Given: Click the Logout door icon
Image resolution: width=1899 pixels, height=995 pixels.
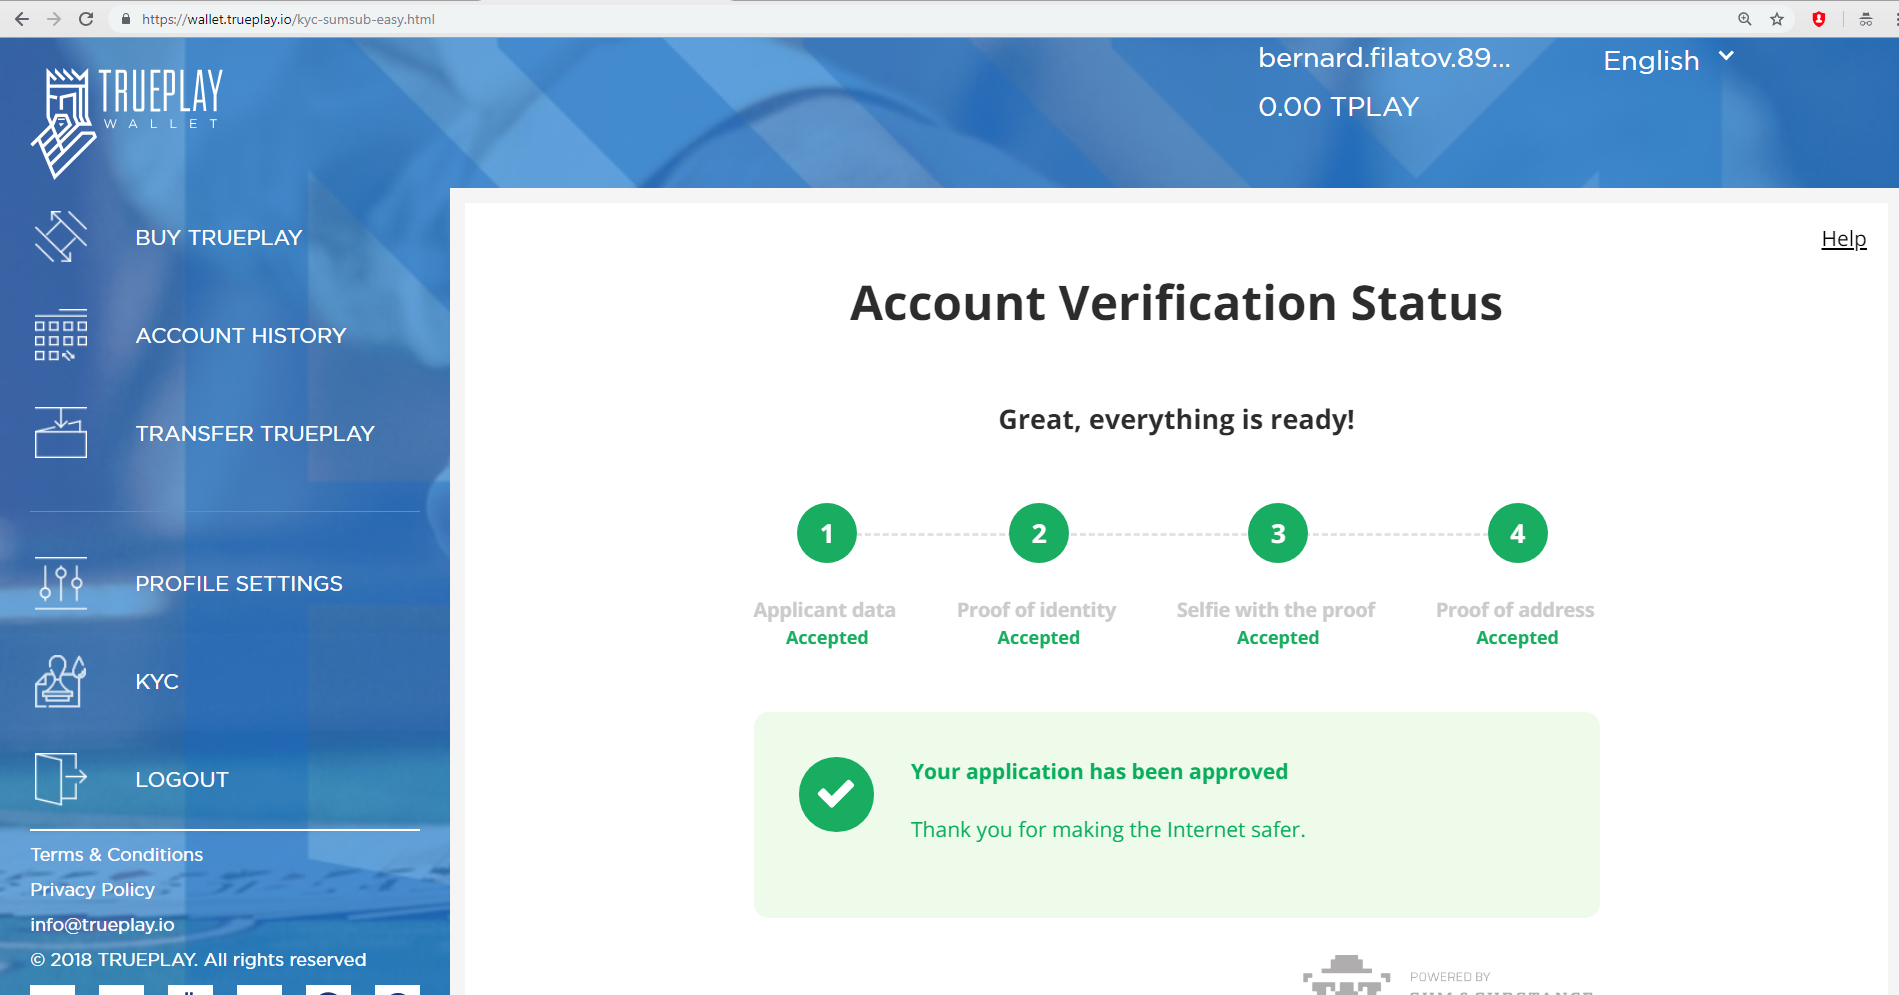Looking at the screenshot, I should coord(61,779).
